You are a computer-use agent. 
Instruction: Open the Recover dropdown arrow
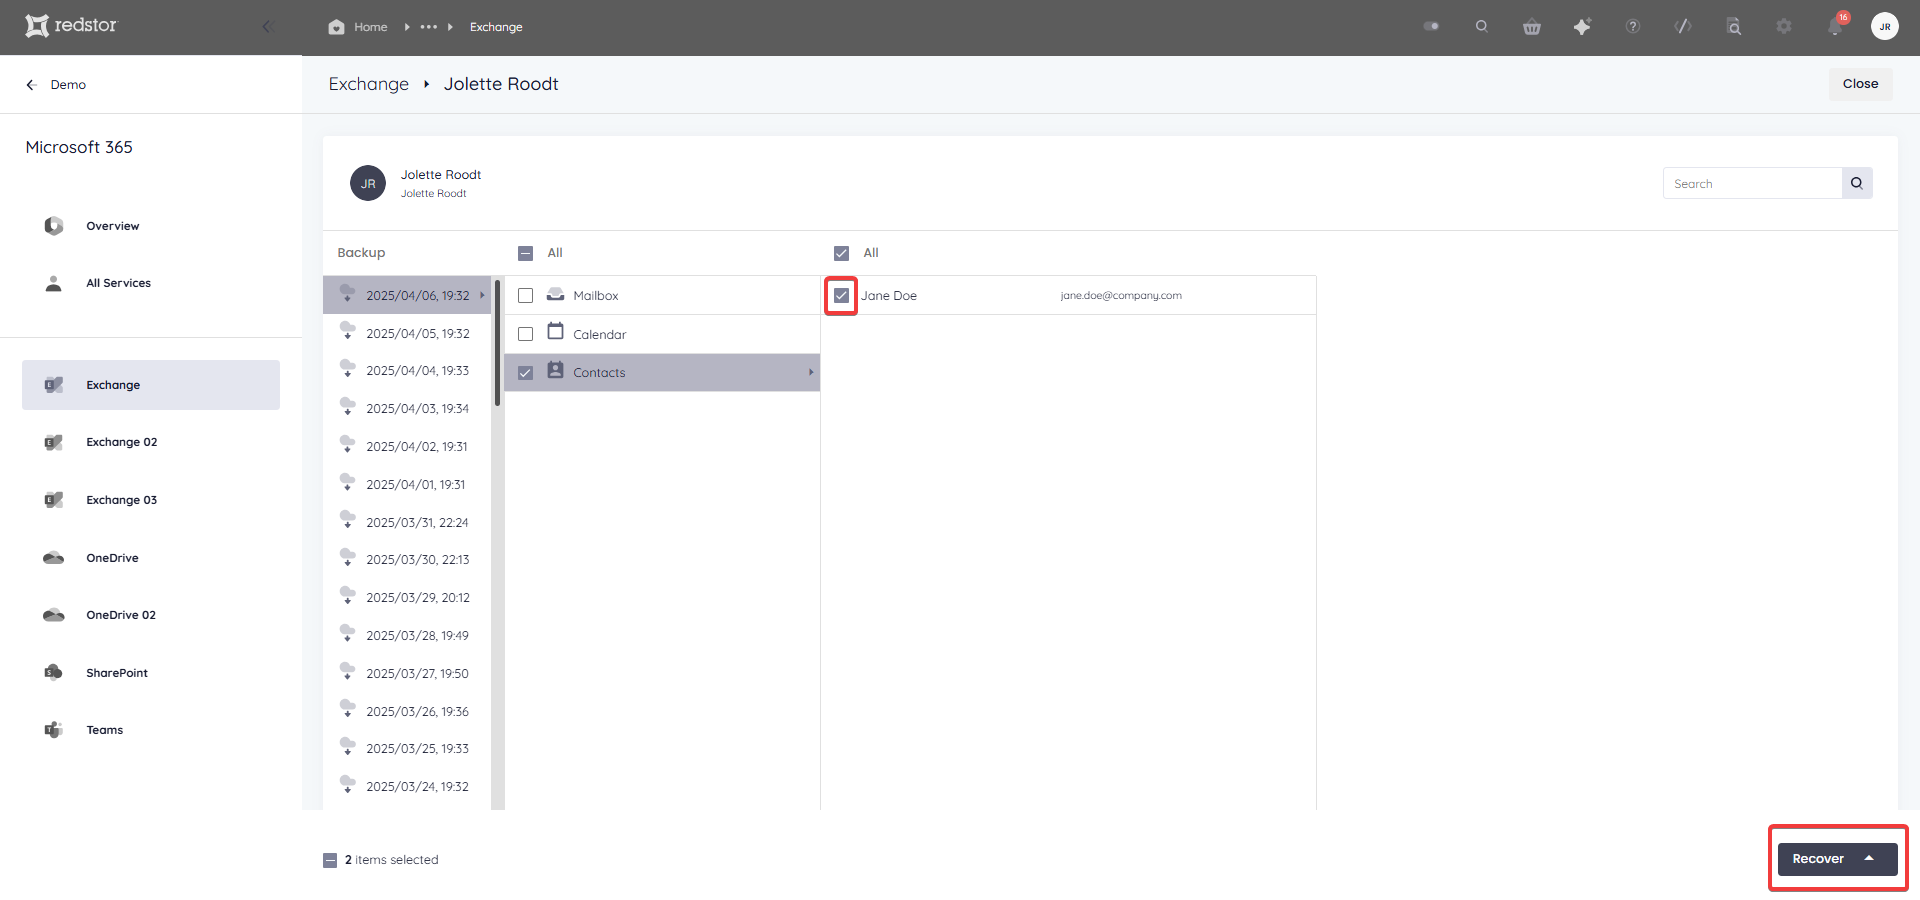(x=1869, y=859)
